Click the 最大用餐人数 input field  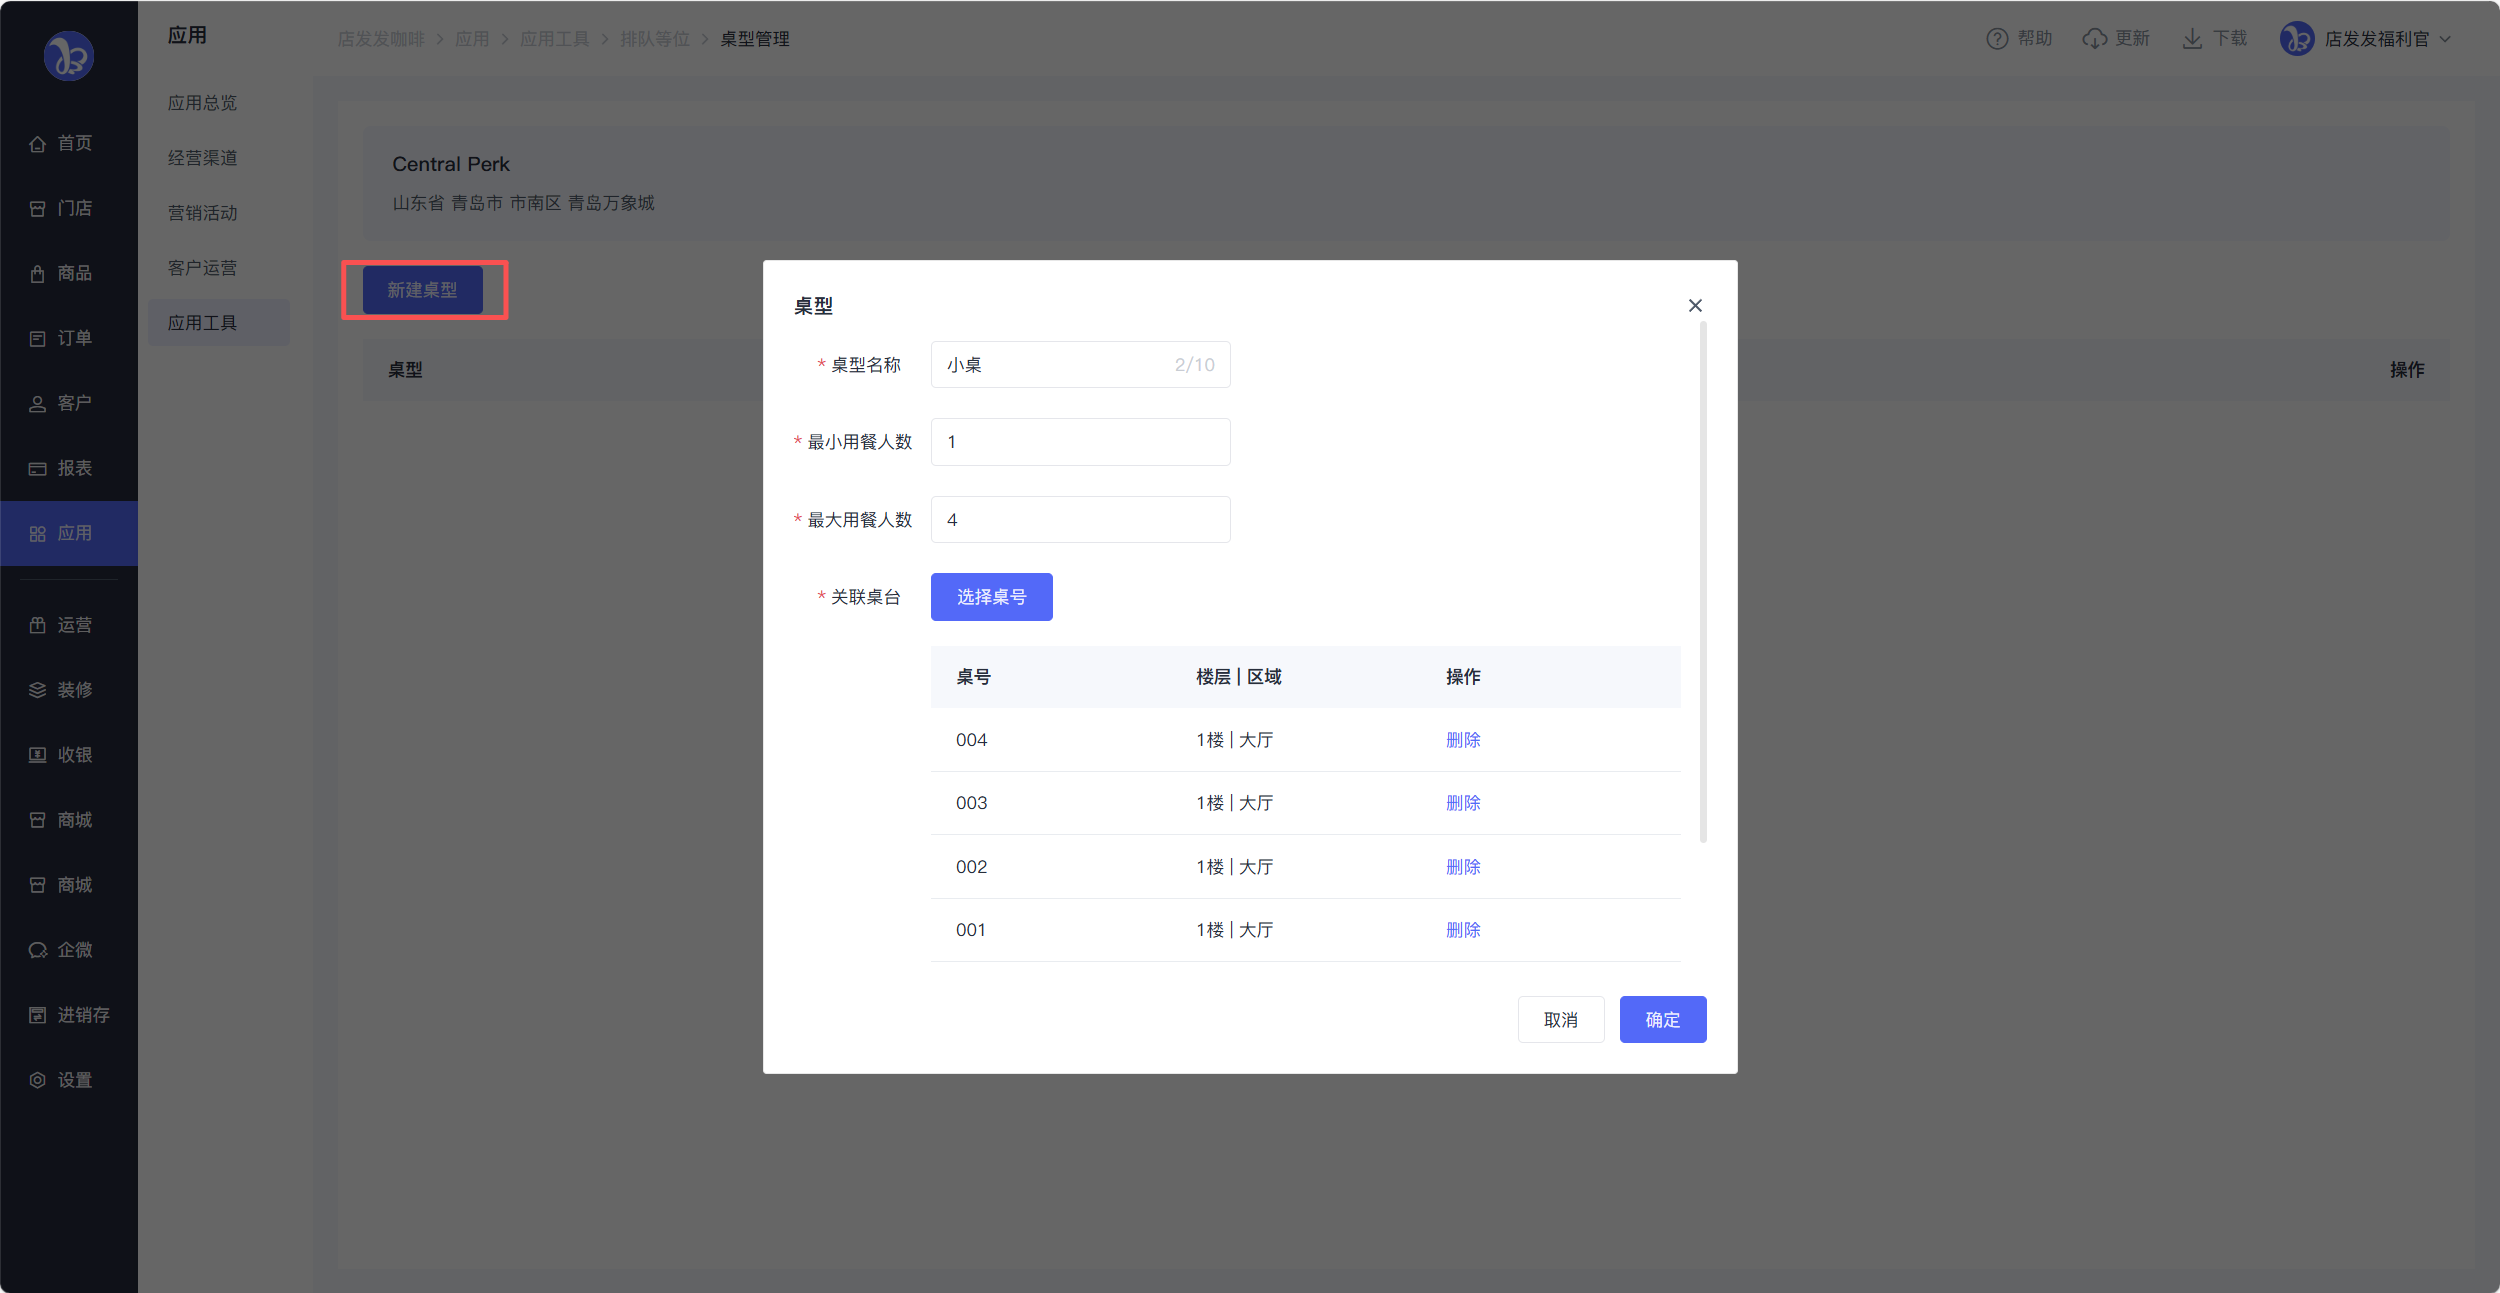coord(1080,520)
